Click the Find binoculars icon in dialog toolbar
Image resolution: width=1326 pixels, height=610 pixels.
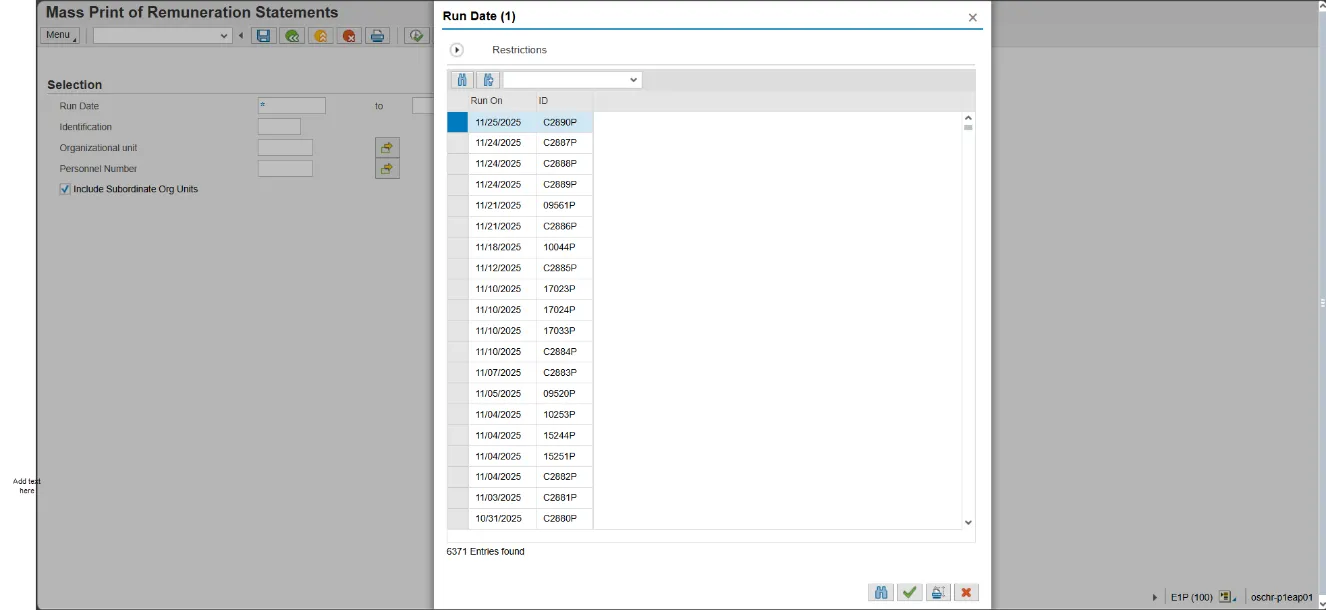click(462, 80)
